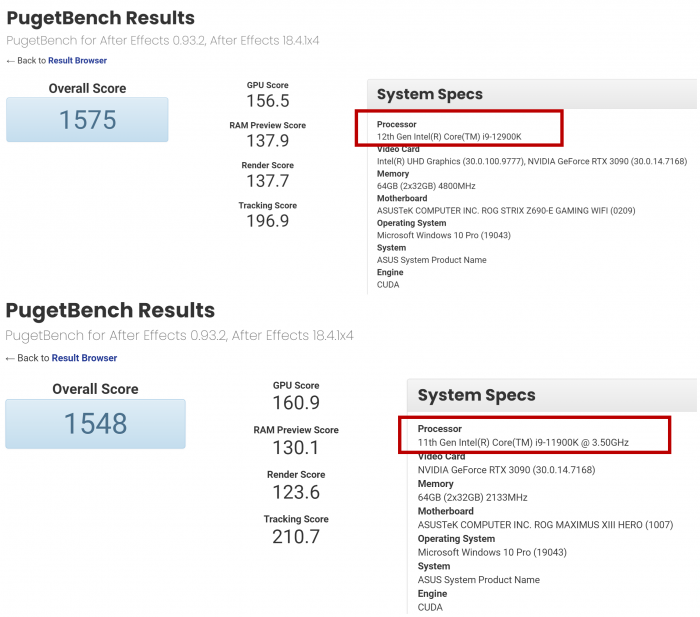Click the RAM Preview Score value 130.1

coord(295,448)
